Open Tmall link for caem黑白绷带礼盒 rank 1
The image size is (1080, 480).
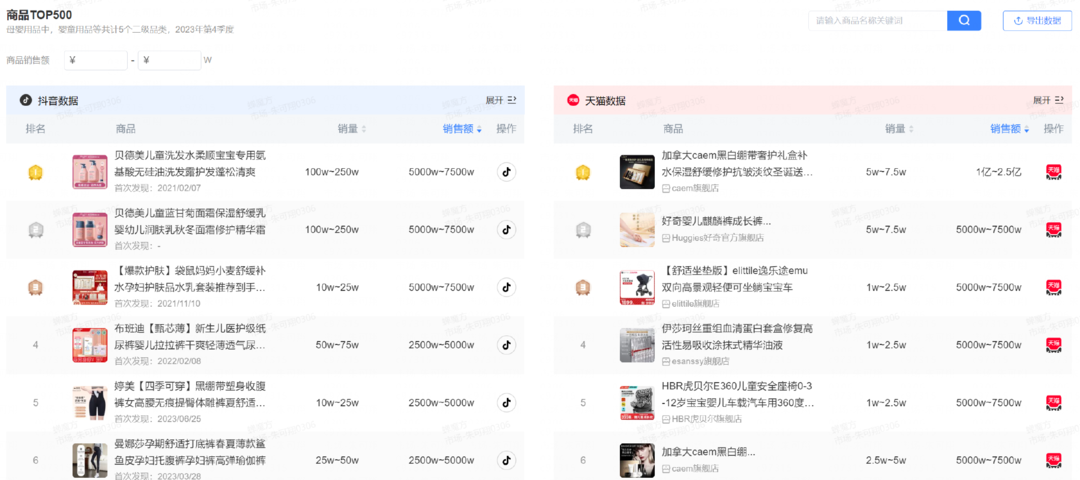tap(1054, 172)
